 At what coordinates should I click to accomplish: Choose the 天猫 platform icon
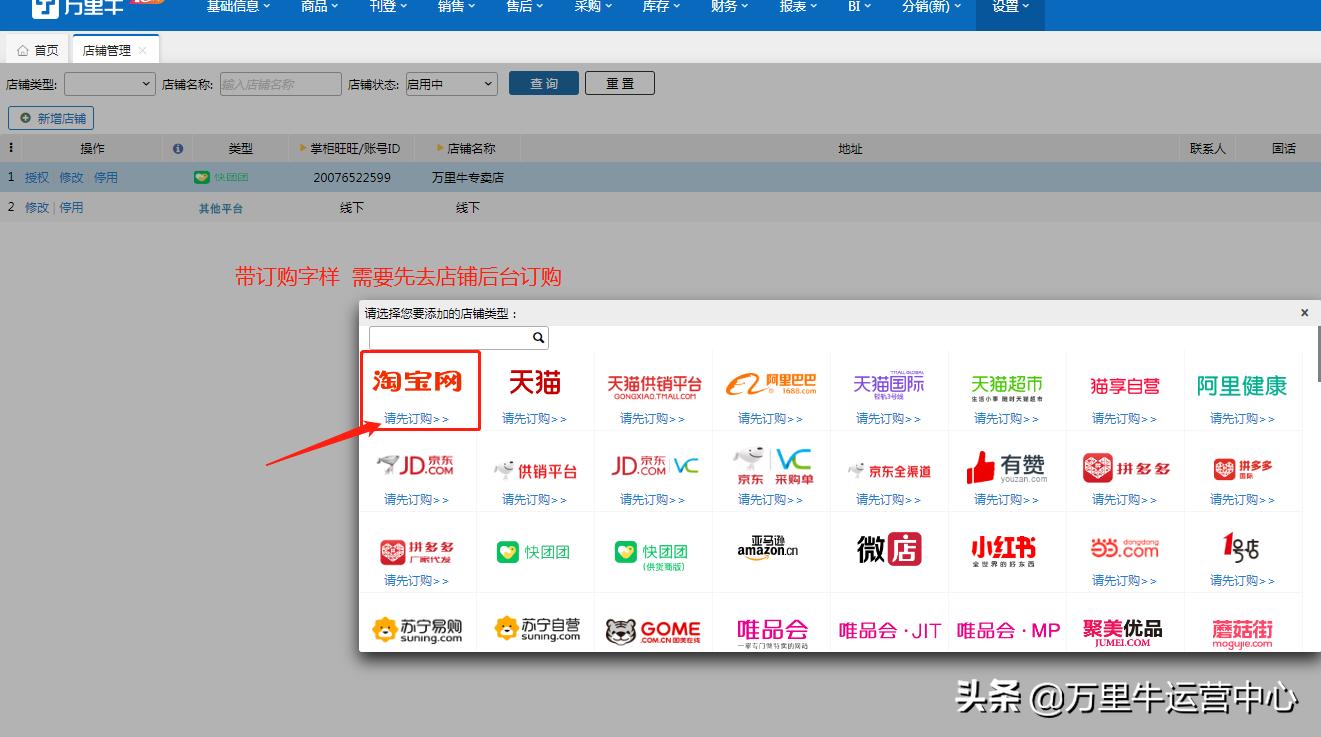point(534,381)
